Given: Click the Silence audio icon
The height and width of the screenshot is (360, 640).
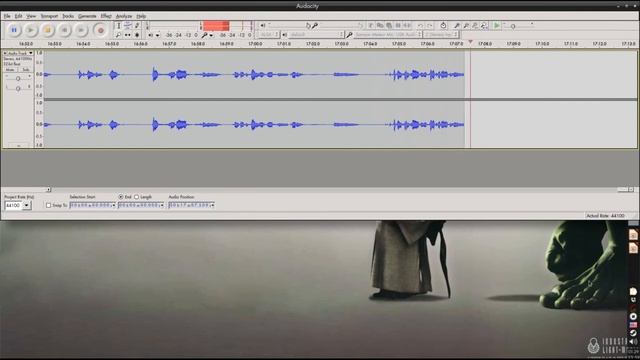Looking at the screenshot, I should 407,26.
